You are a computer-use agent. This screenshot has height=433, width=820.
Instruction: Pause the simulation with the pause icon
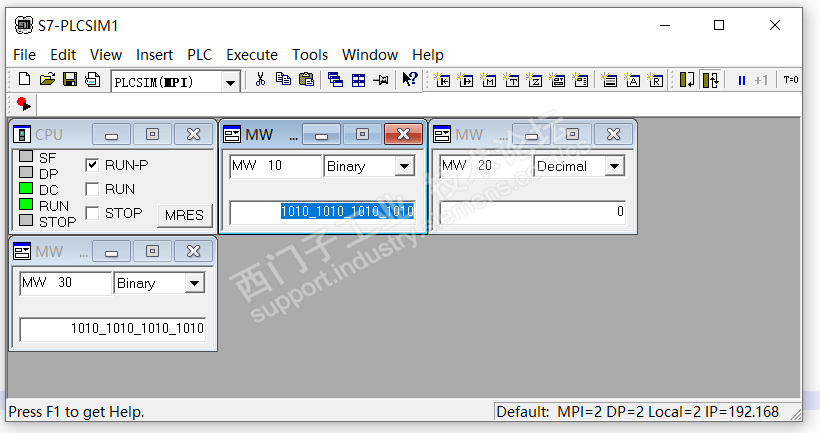click(x=742, y=80)
